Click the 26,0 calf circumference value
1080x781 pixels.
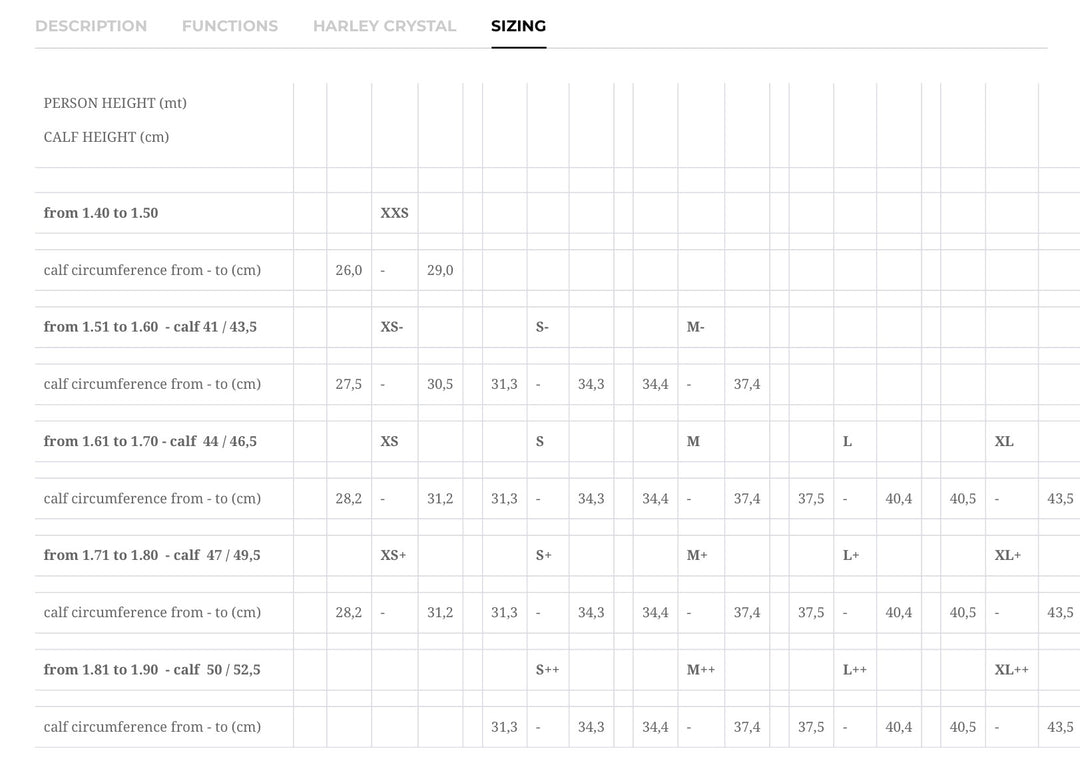tap(349, 270)
